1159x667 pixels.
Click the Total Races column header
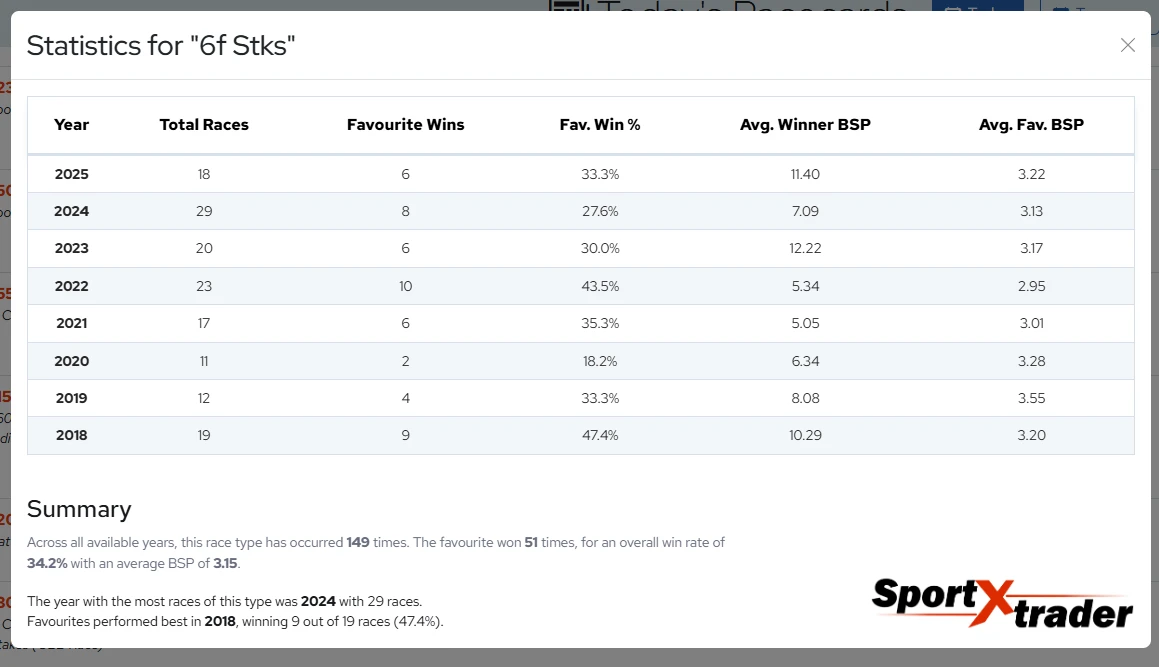[204, 125]
